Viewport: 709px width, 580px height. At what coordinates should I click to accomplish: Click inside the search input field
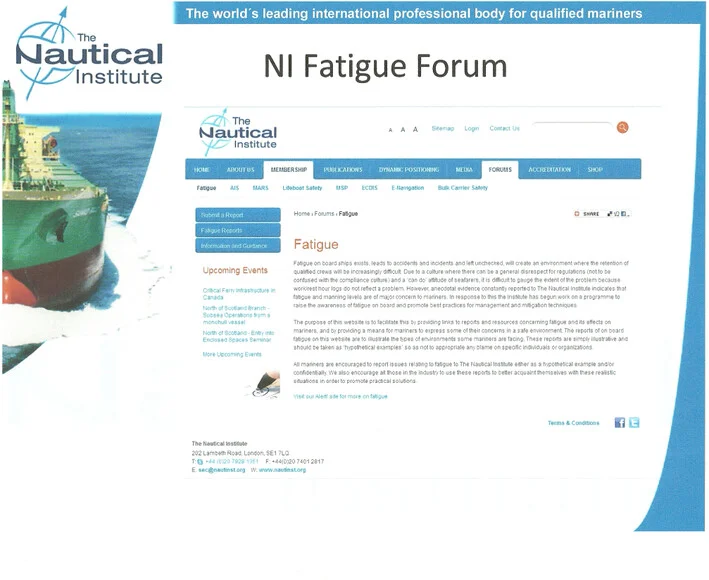click(x=573, y=128)
